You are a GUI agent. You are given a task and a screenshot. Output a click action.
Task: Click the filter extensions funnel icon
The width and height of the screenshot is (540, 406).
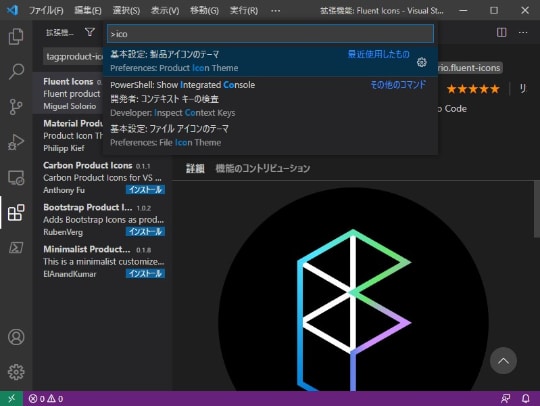pyautogui.click(x=90, y=32)
